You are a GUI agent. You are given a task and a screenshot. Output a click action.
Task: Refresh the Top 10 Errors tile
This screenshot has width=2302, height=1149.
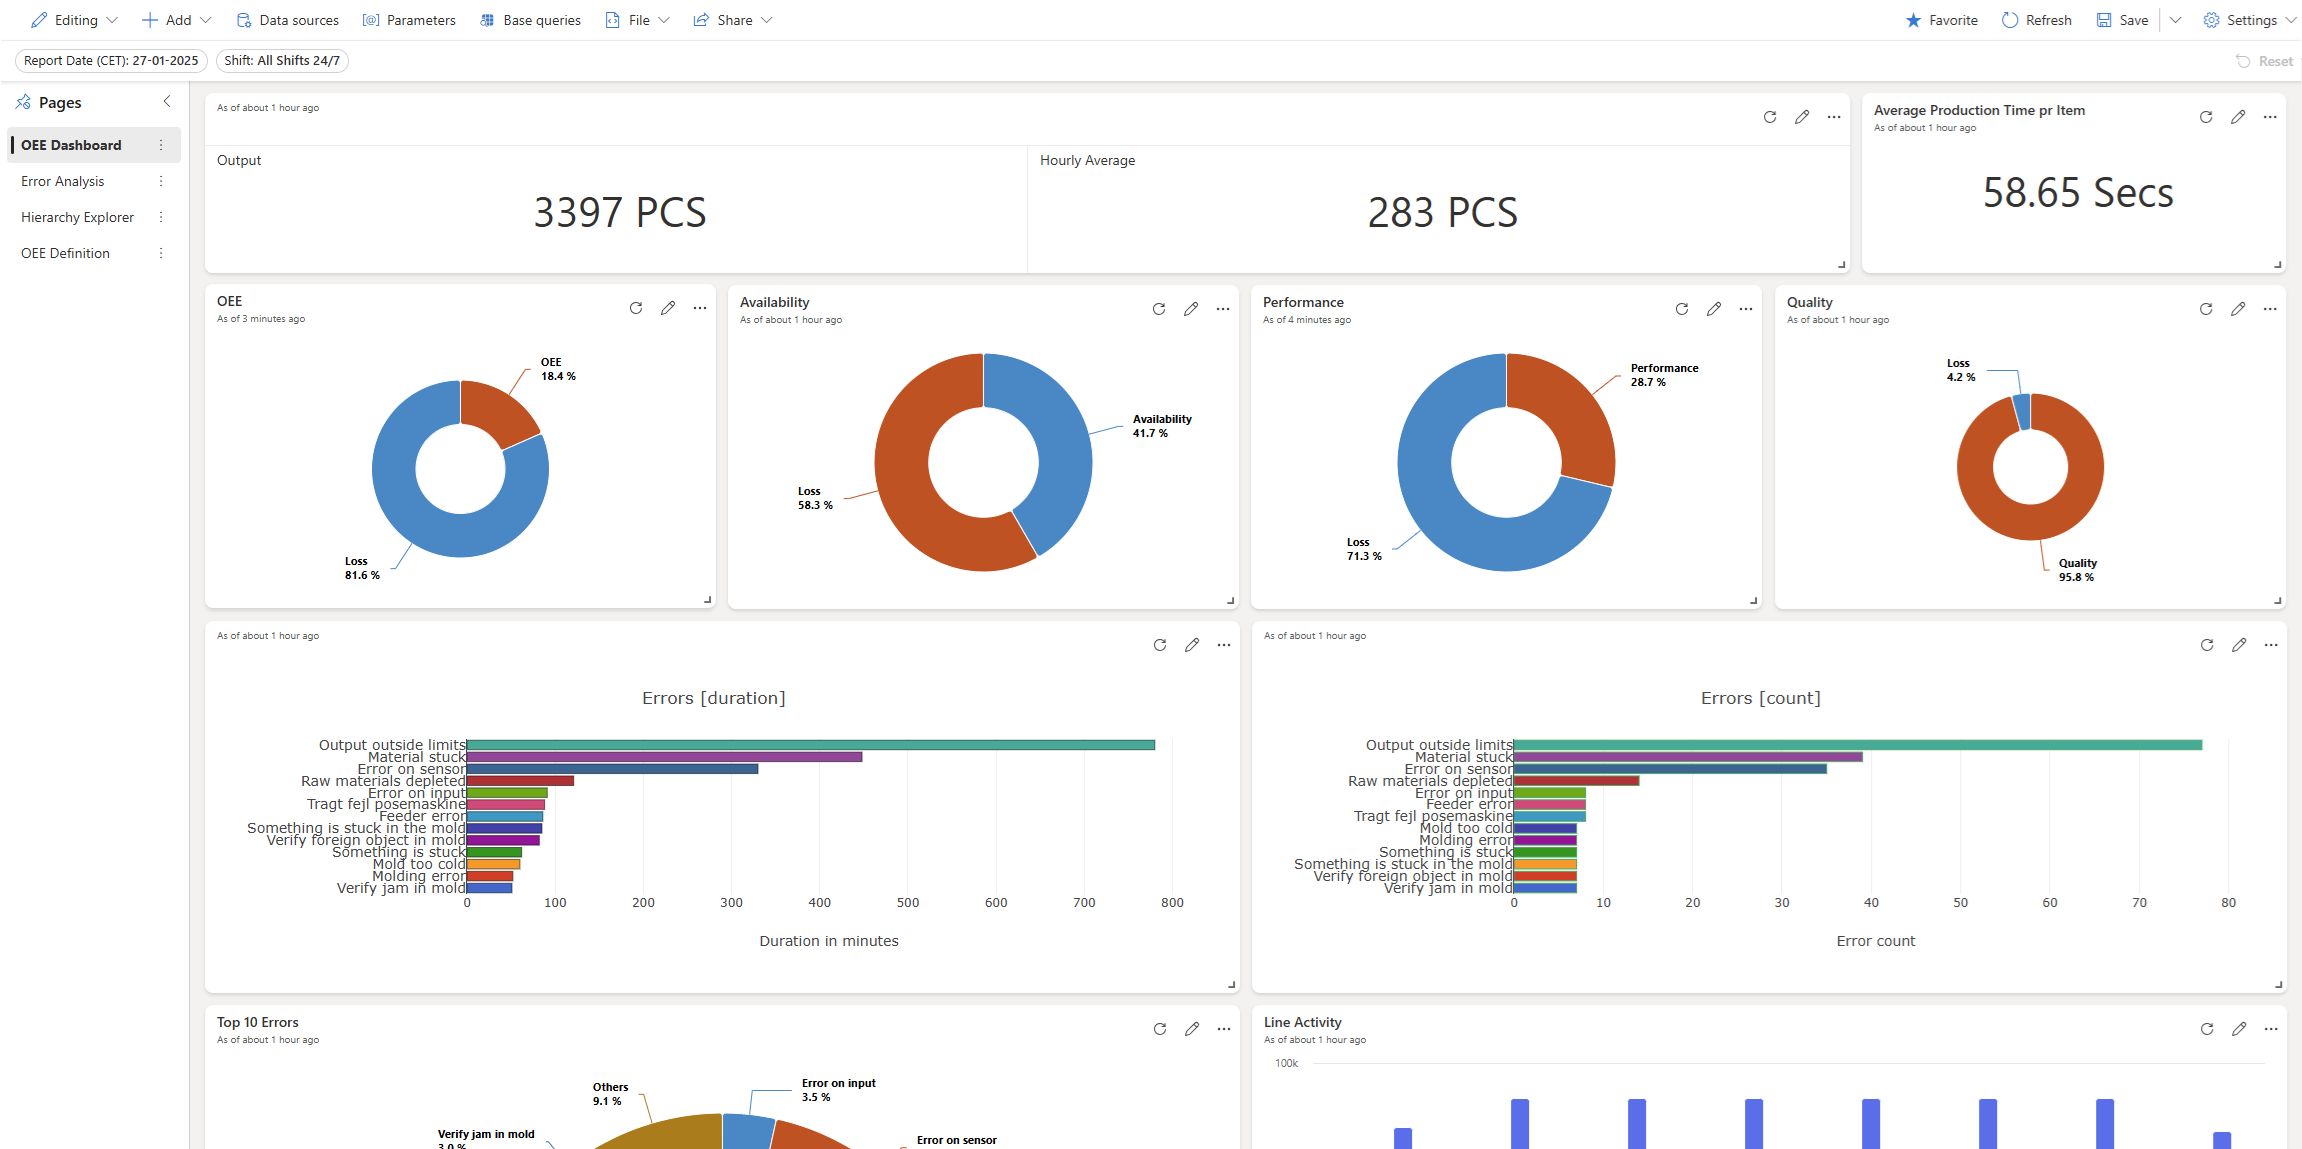tap(1160, 1029)
